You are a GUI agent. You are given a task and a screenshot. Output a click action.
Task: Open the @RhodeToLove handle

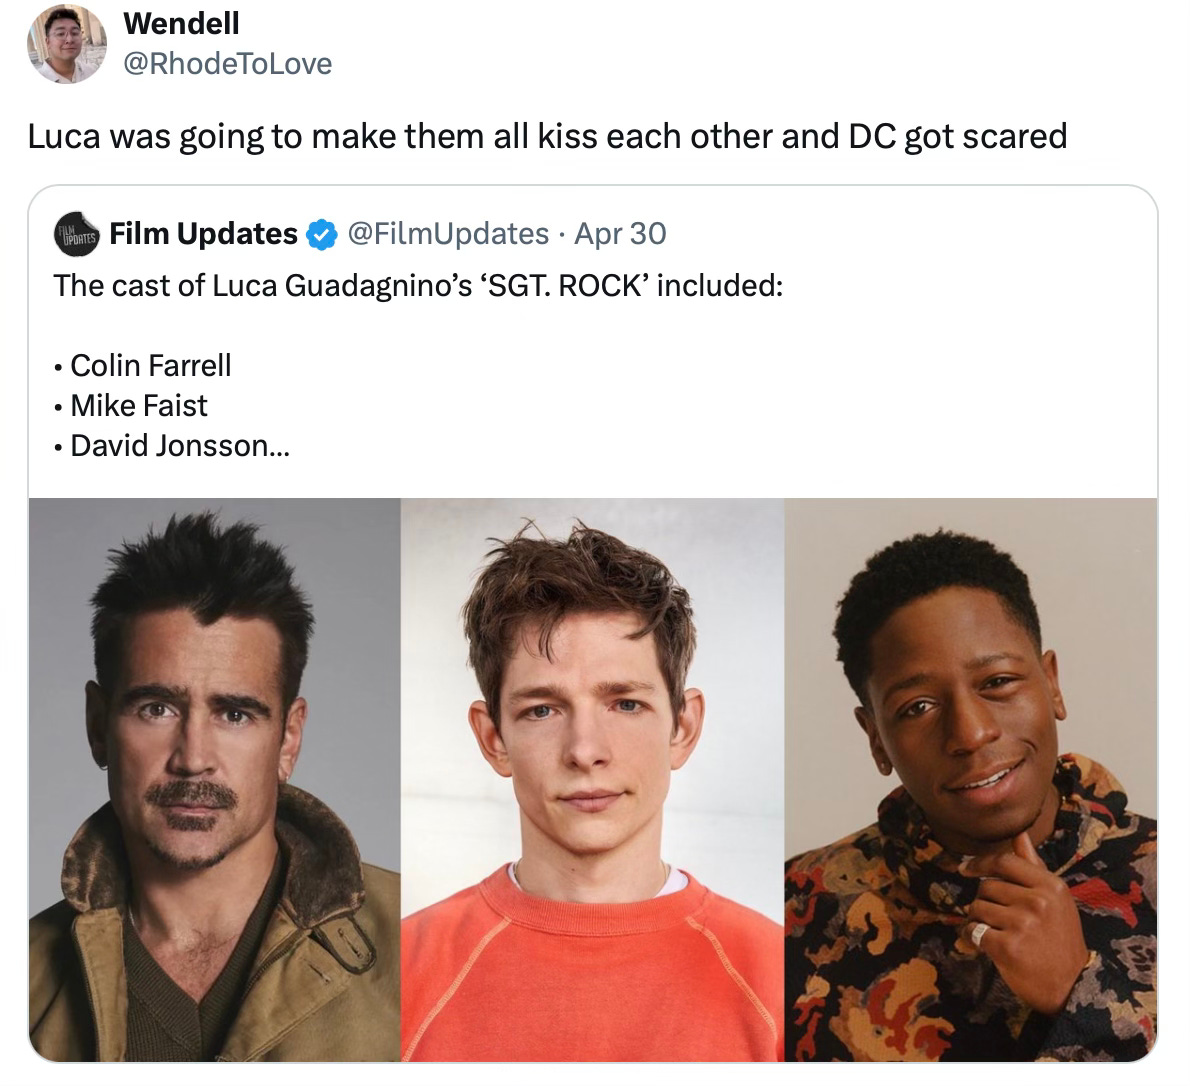click(228, 64)
